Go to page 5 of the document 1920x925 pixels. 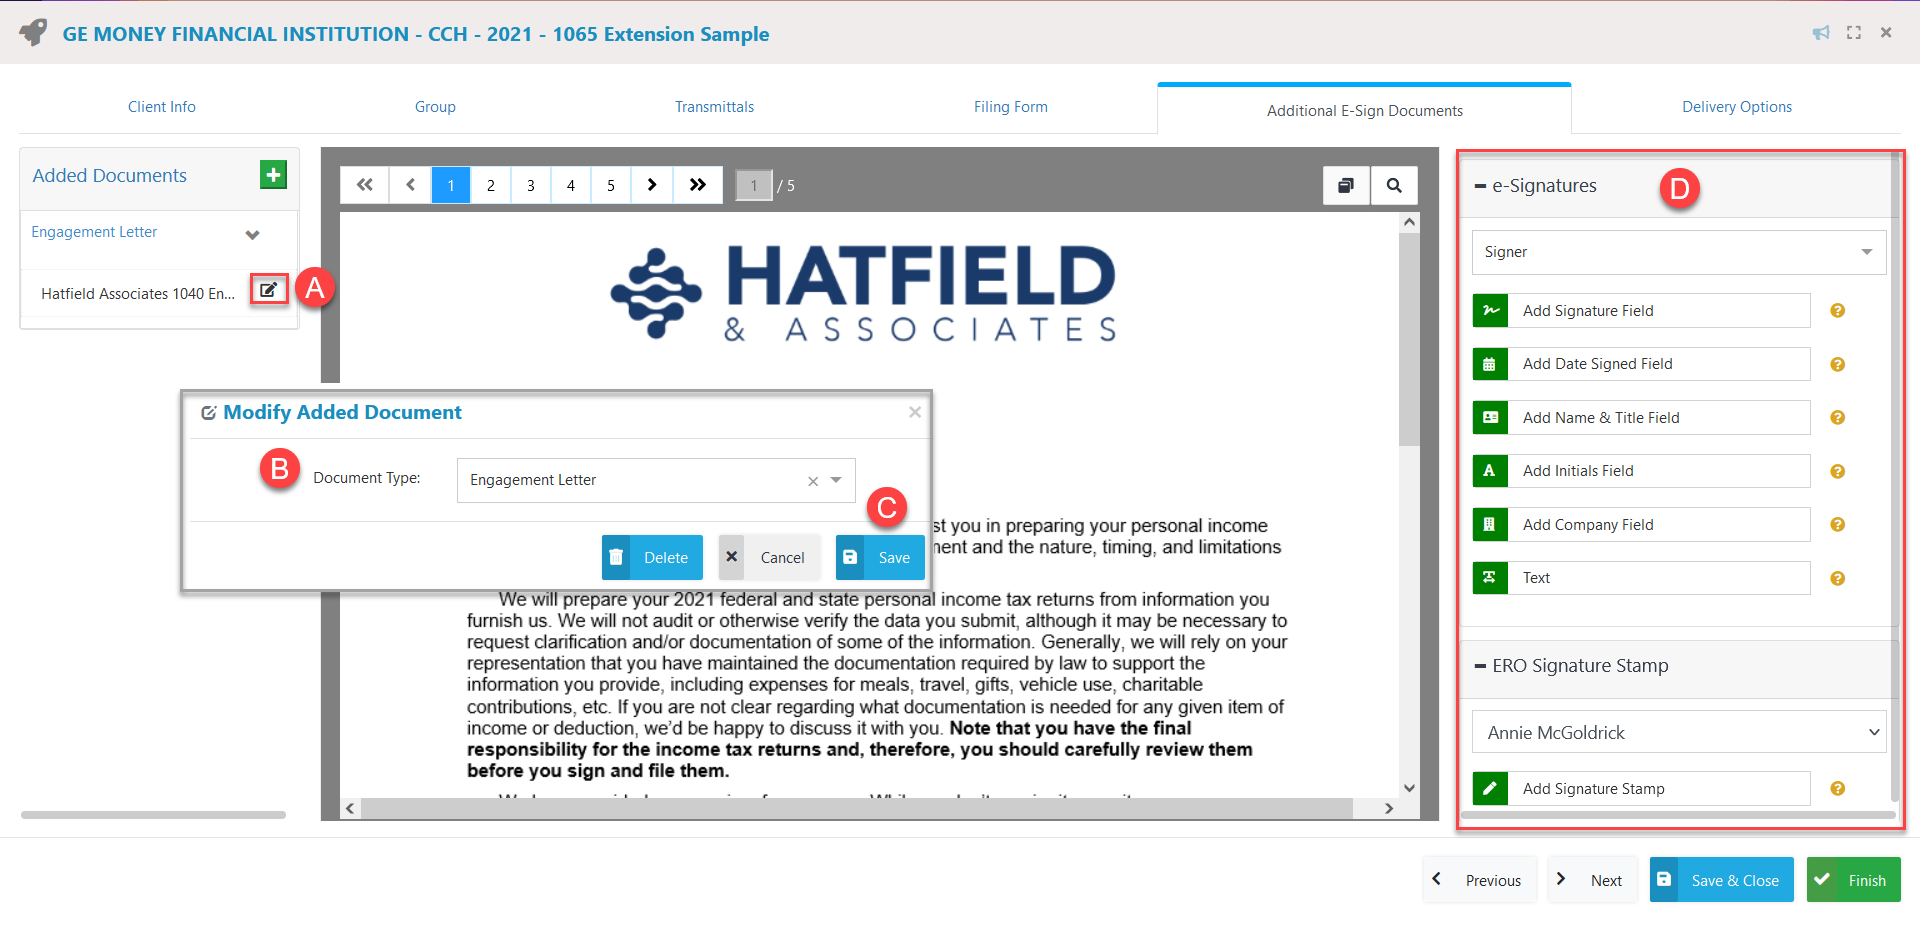pyautogui.click(x=611, y=185)
